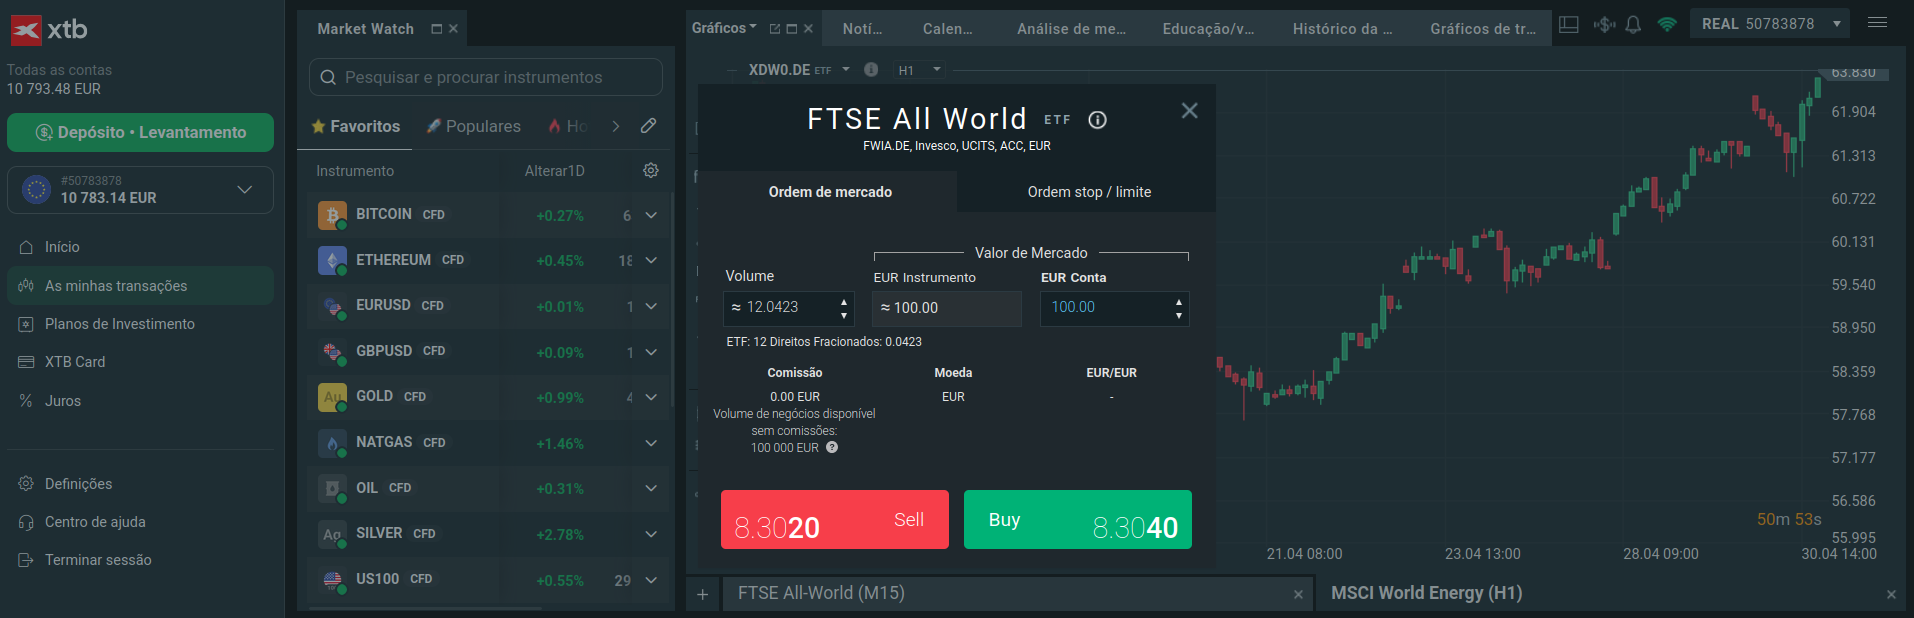Close the FTSE All World order dialog
Viewport: 1914px width, 618px height.
[x=1189, y=111]
